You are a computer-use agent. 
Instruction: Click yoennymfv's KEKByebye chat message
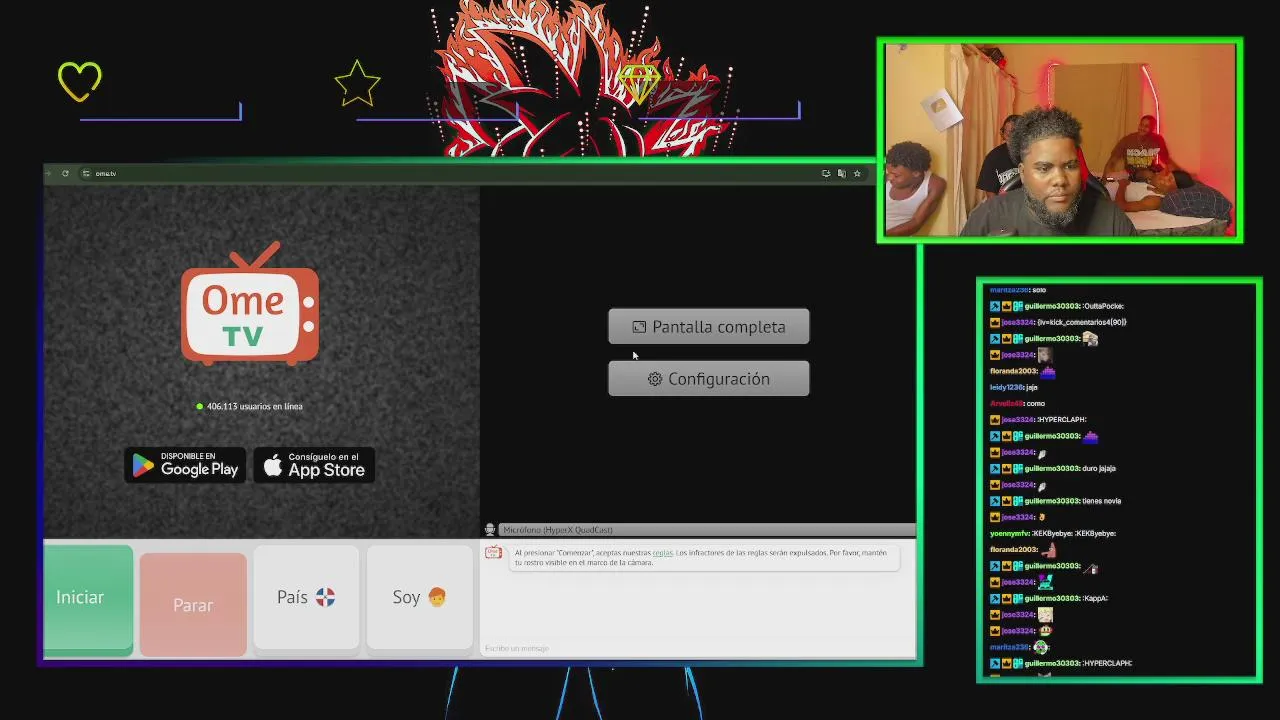pos(1052,533)
